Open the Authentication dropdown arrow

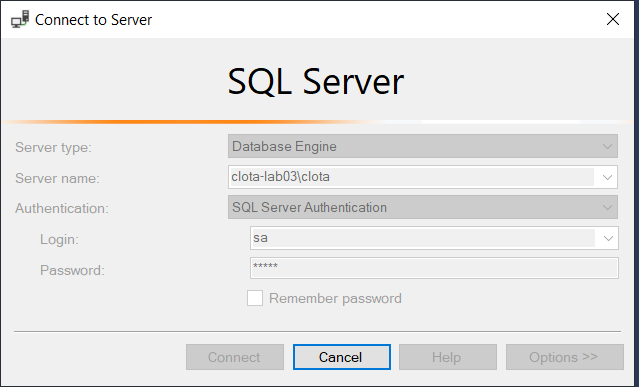[607, 207]
